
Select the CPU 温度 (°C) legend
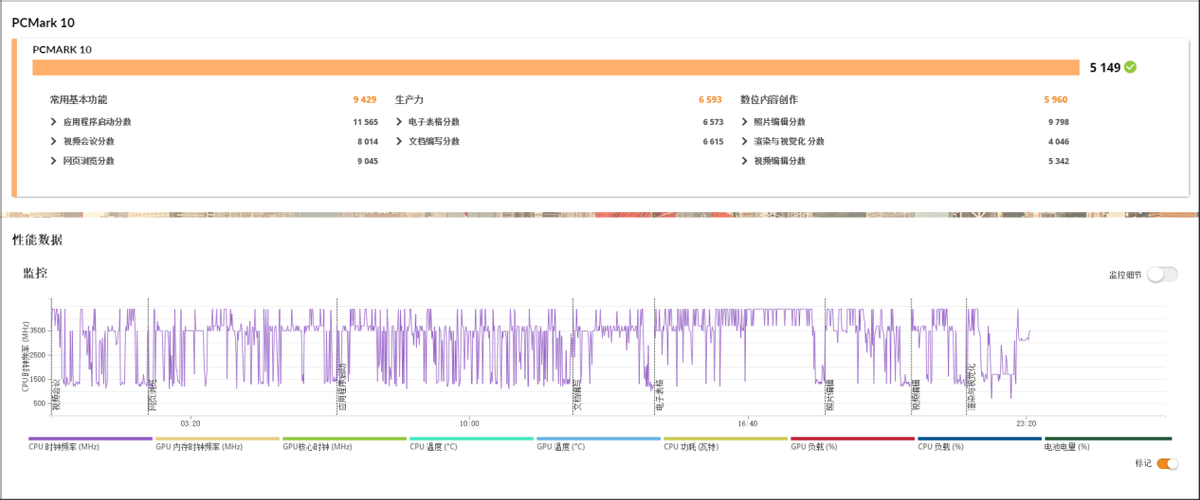coord(471,443)
